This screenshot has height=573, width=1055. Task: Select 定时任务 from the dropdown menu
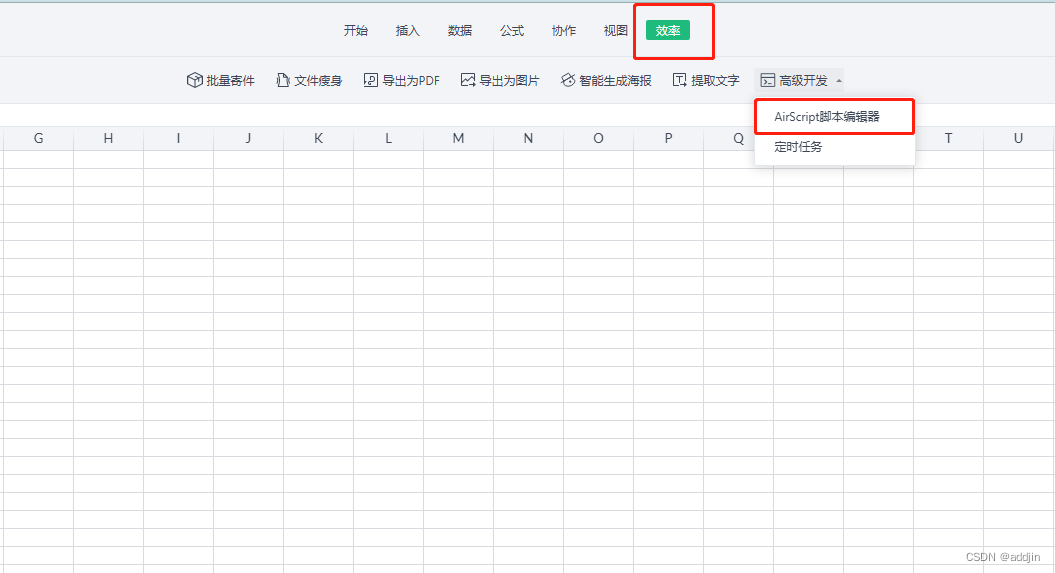tap(798, 147)
